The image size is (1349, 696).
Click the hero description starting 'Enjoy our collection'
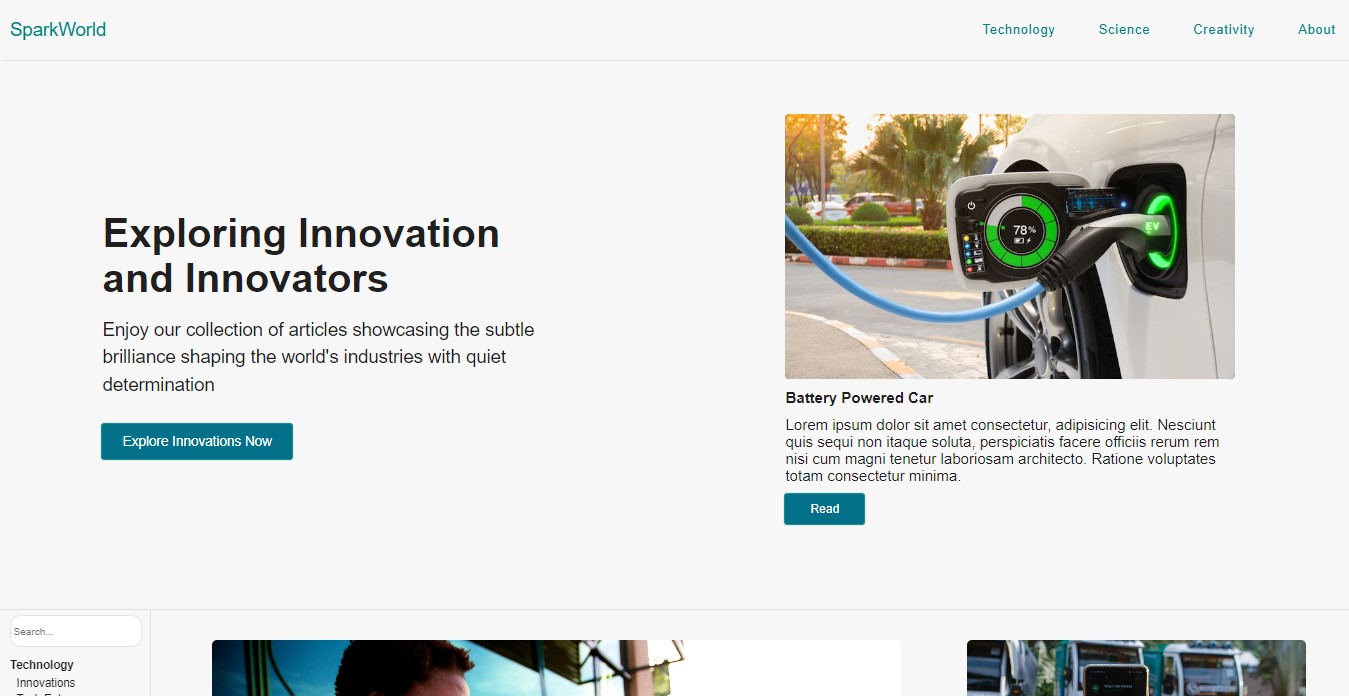pyautogui.click(x=318, y=357)
